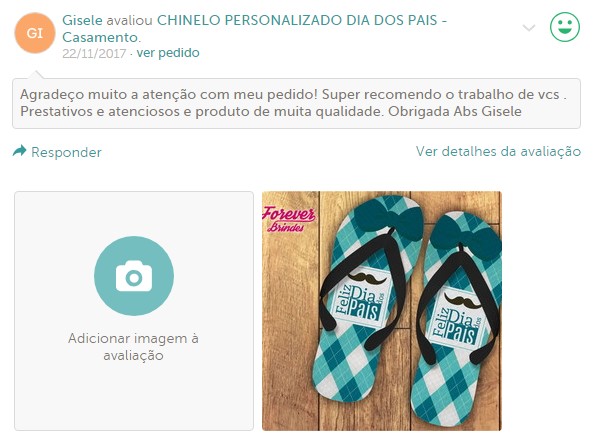Click the review comment text box
This screenshot has height=443, width=593.
click(x=296, y=103)
